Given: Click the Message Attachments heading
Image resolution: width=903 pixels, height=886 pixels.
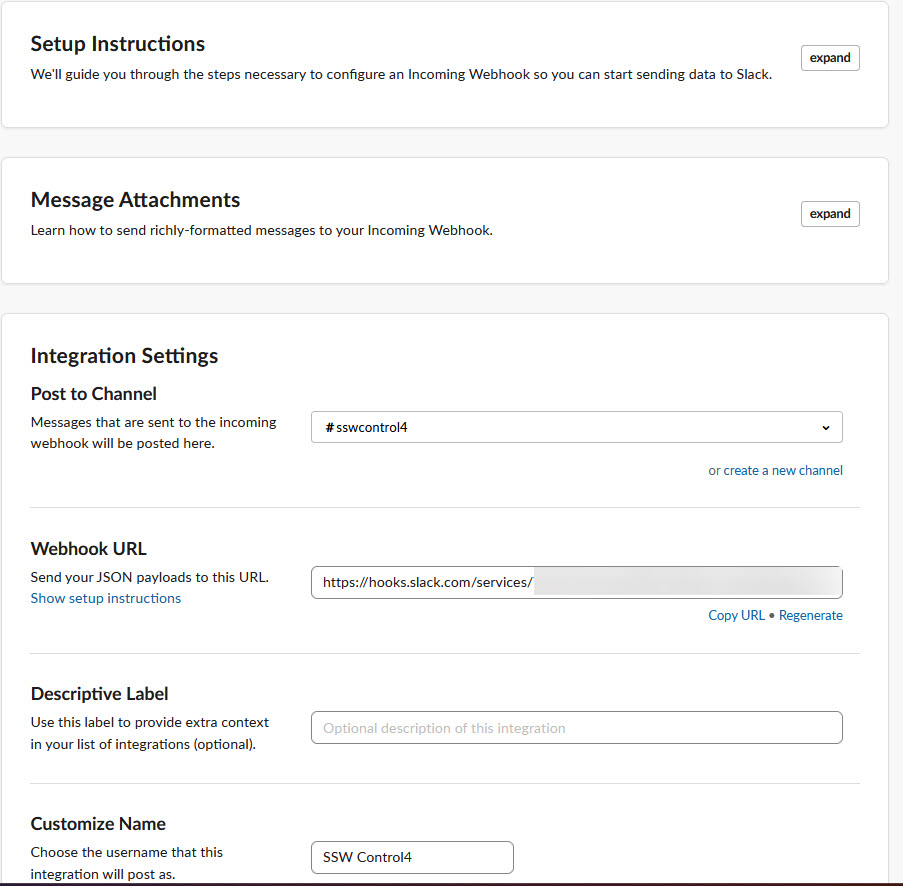Looking at the screenshot, I should tap(135, 200).
